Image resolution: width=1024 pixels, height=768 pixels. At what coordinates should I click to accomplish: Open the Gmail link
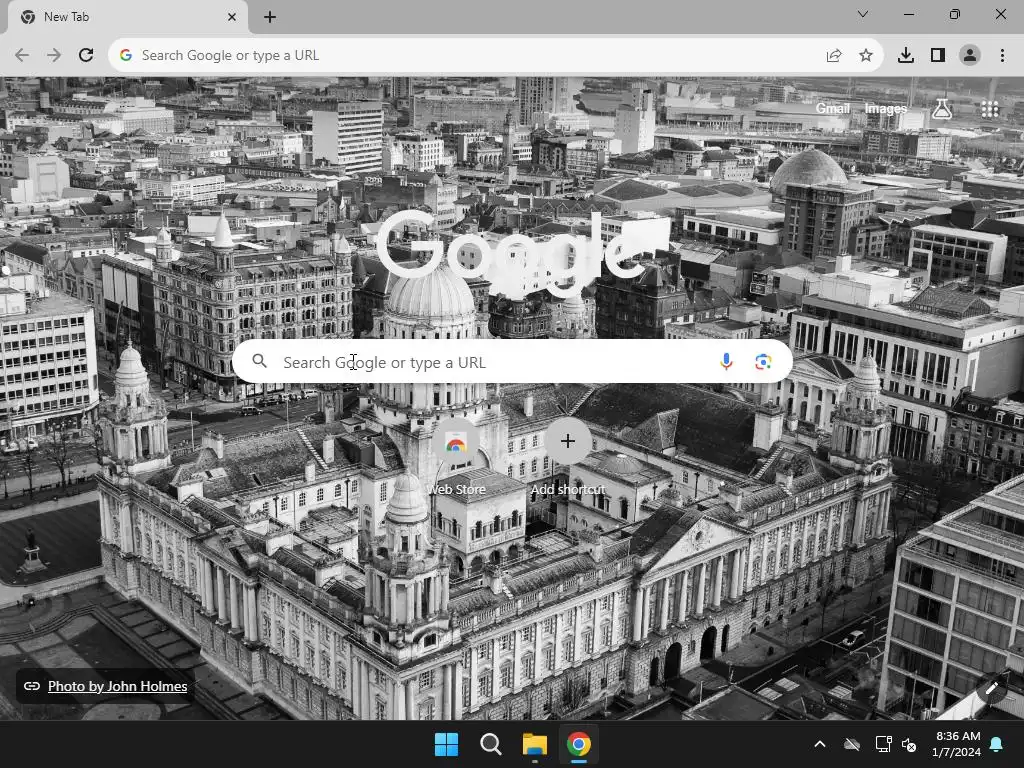click(x=833, y=108)
